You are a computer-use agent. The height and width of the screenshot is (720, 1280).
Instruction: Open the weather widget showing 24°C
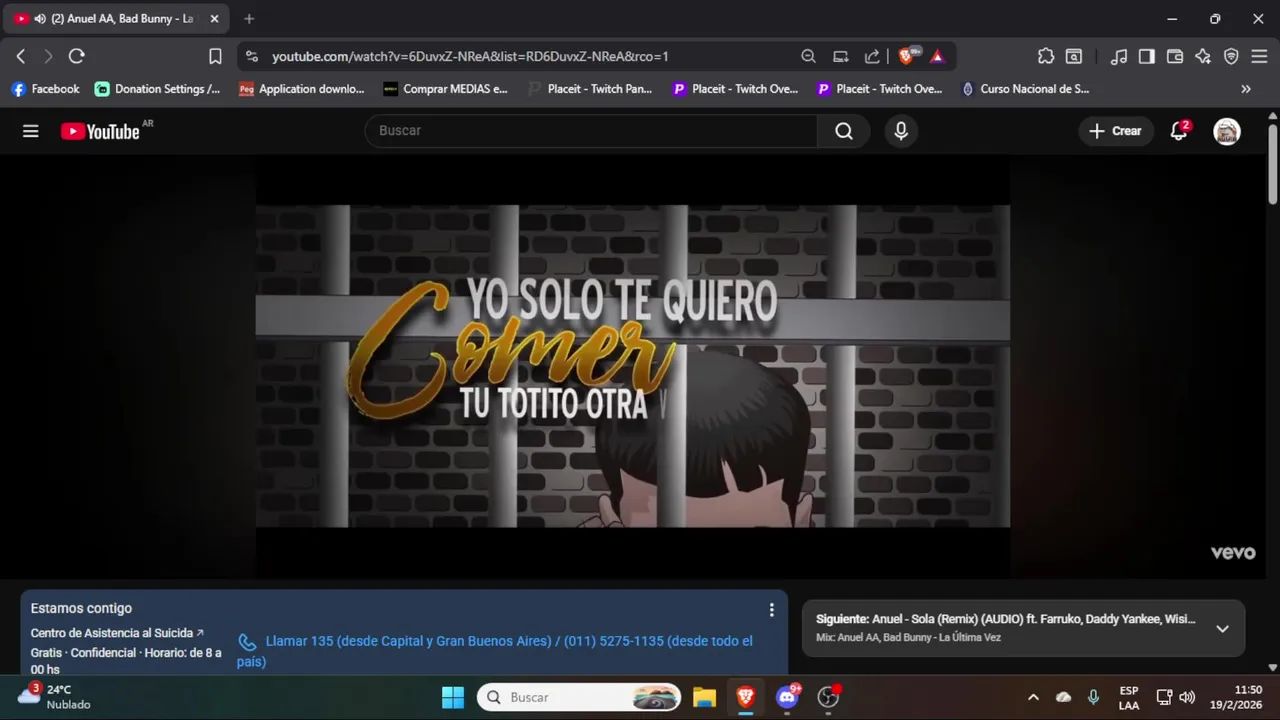coord(55,697)
